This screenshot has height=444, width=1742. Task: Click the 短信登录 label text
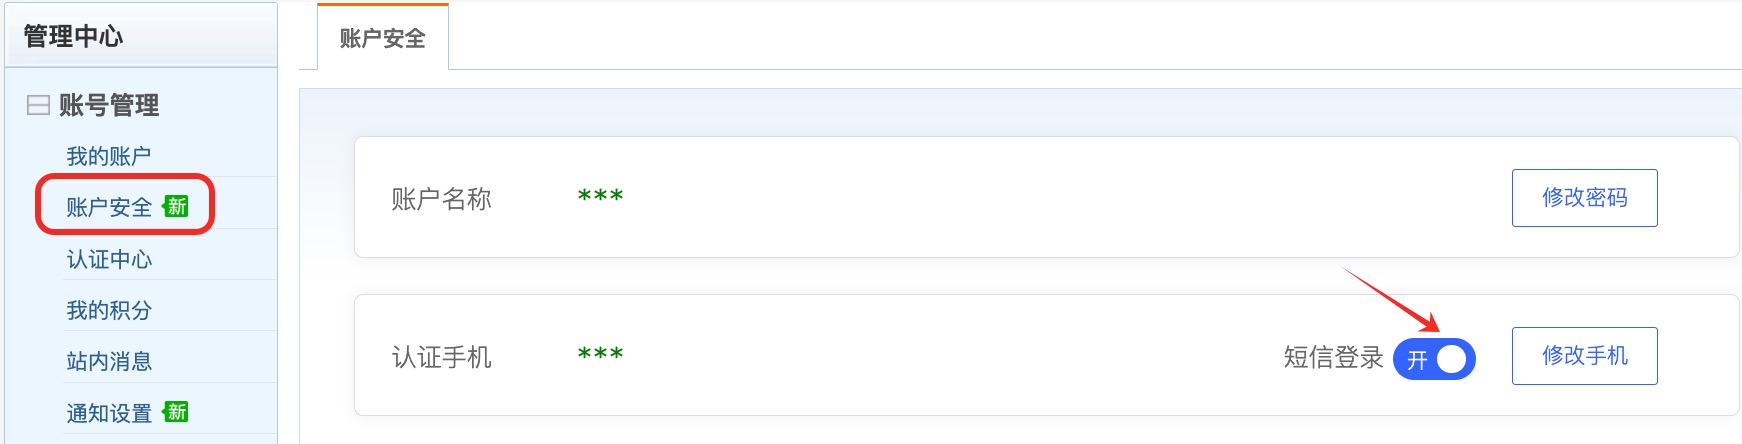(x=1332, y=357)
